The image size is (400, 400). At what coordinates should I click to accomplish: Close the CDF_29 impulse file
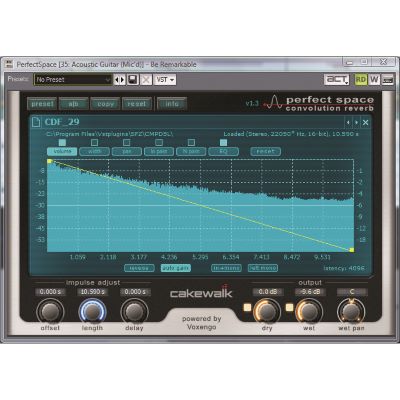(365, 122)
